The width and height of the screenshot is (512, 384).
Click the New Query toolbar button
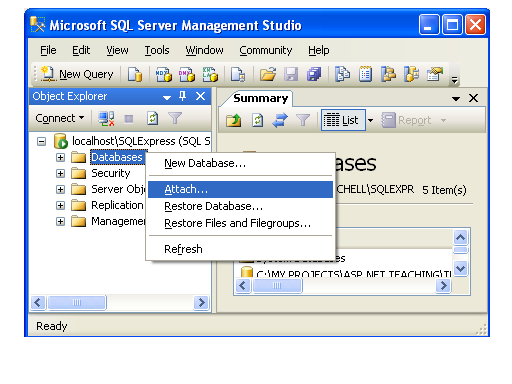[x=77, y=74]
